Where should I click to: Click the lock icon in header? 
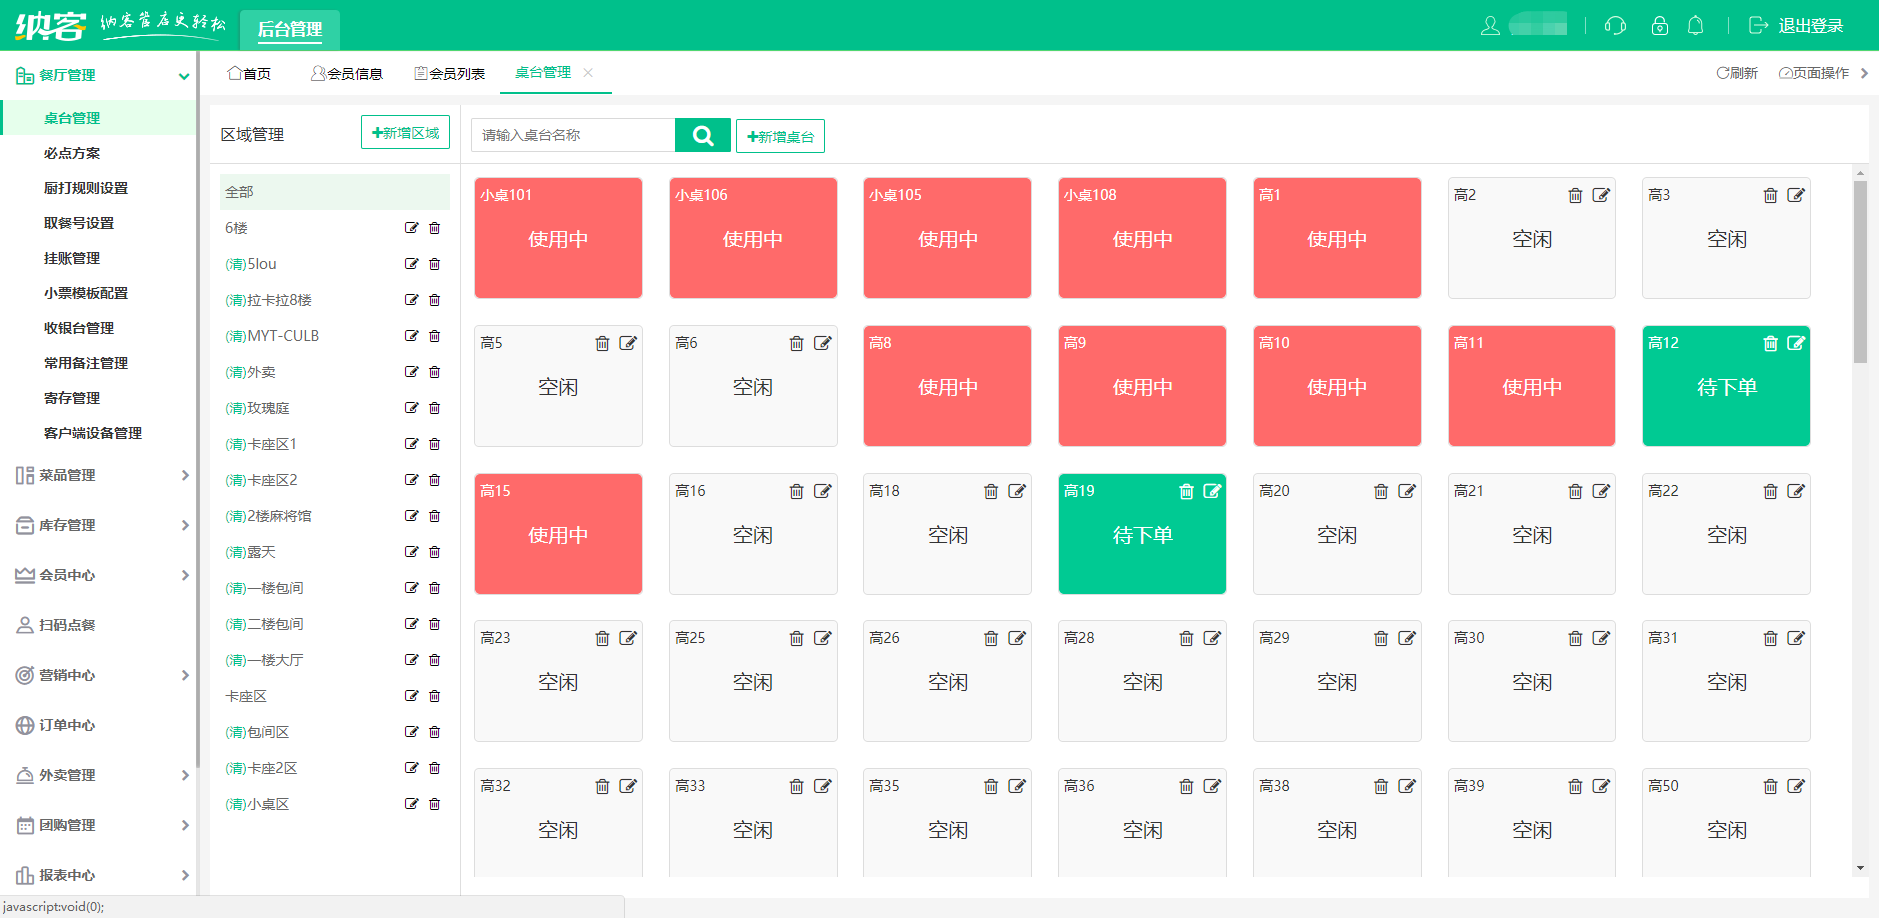(x=1659, y=26)
